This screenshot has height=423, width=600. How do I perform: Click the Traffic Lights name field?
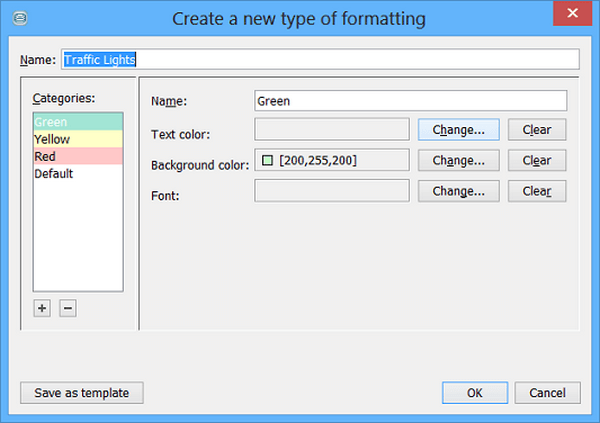[x=320, y=59]
